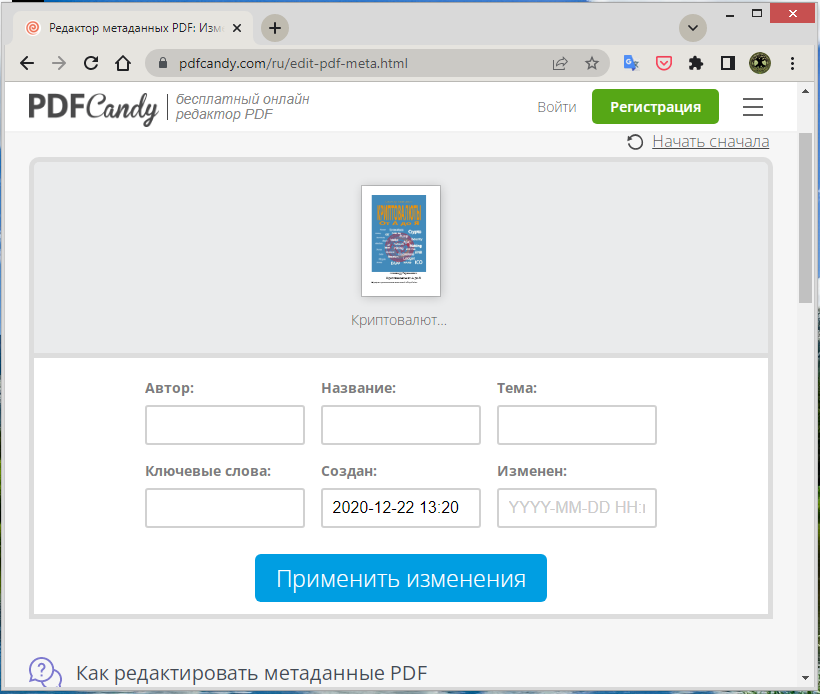Open the Google Translate extension

631,63
